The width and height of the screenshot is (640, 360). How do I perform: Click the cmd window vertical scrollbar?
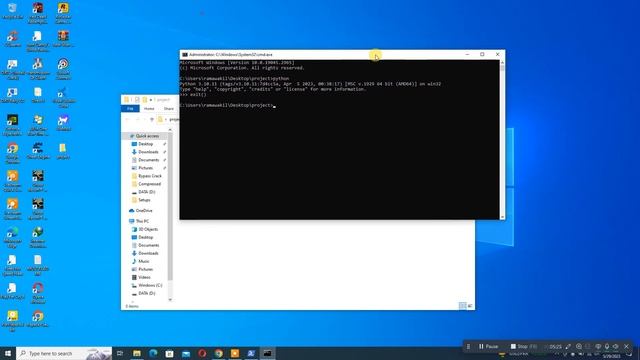[502, 139]
